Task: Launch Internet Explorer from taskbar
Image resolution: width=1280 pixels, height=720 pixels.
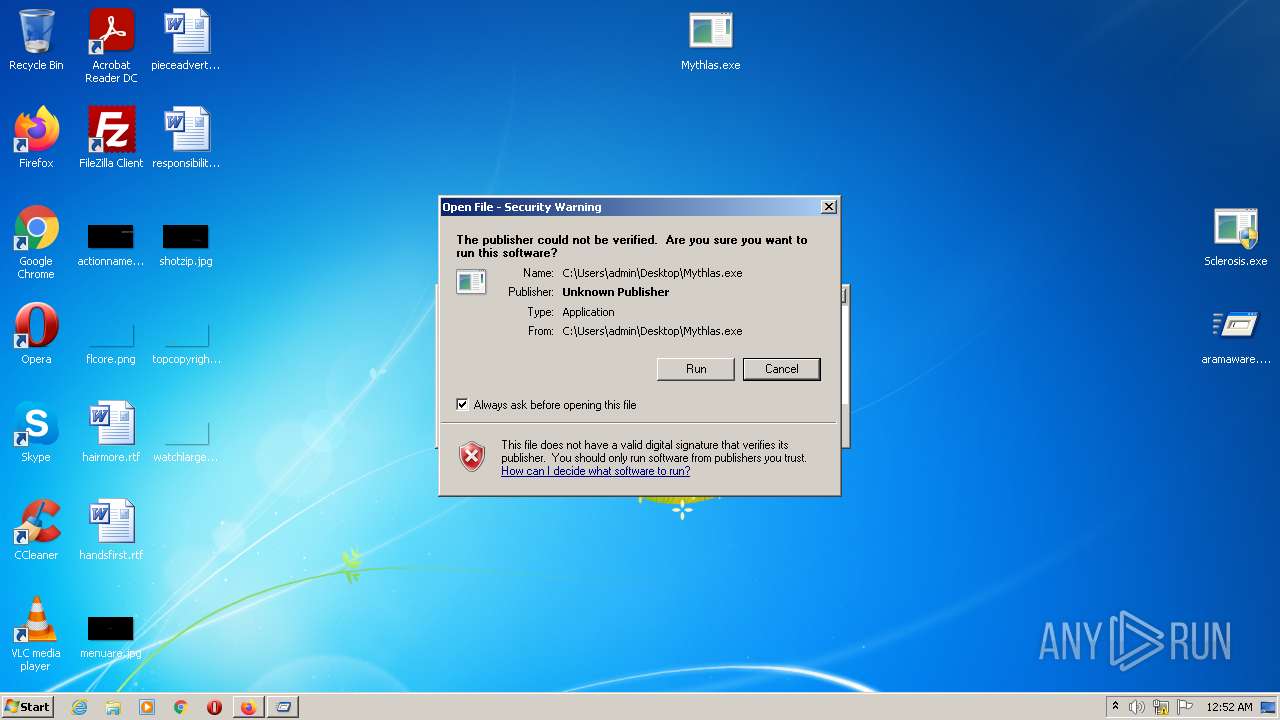Action: 79,707
